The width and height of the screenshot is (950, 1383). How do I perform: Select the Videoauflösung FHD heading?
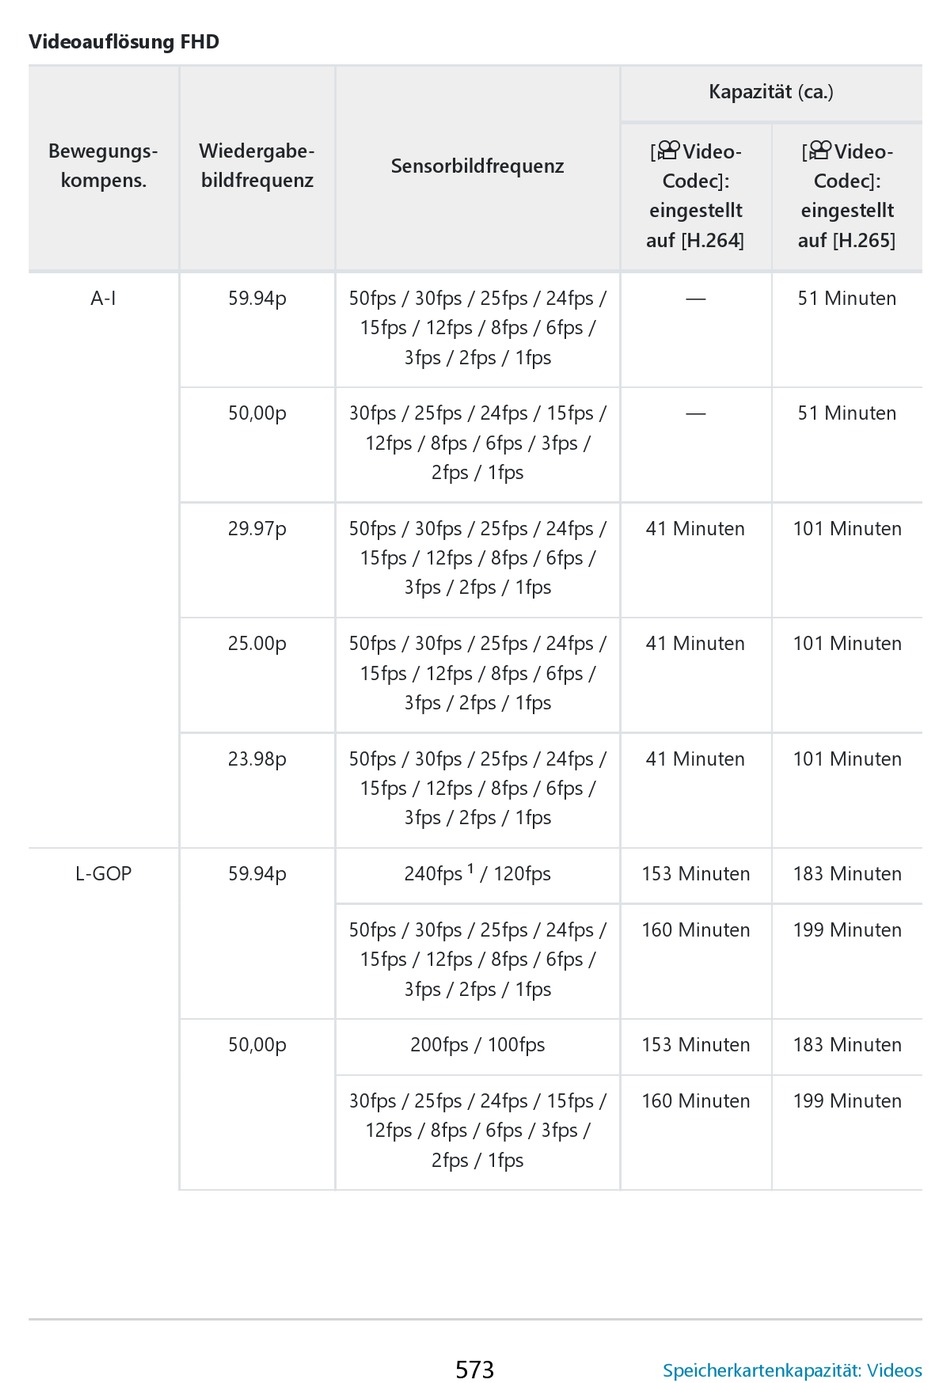click(124, 42)
